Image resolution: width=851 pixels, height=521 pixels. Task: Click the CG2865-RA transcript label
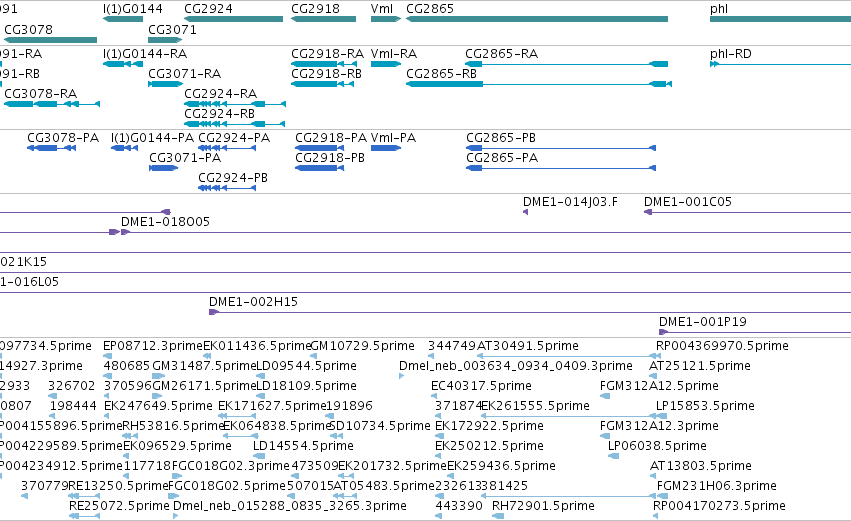[x=501, y=54]
